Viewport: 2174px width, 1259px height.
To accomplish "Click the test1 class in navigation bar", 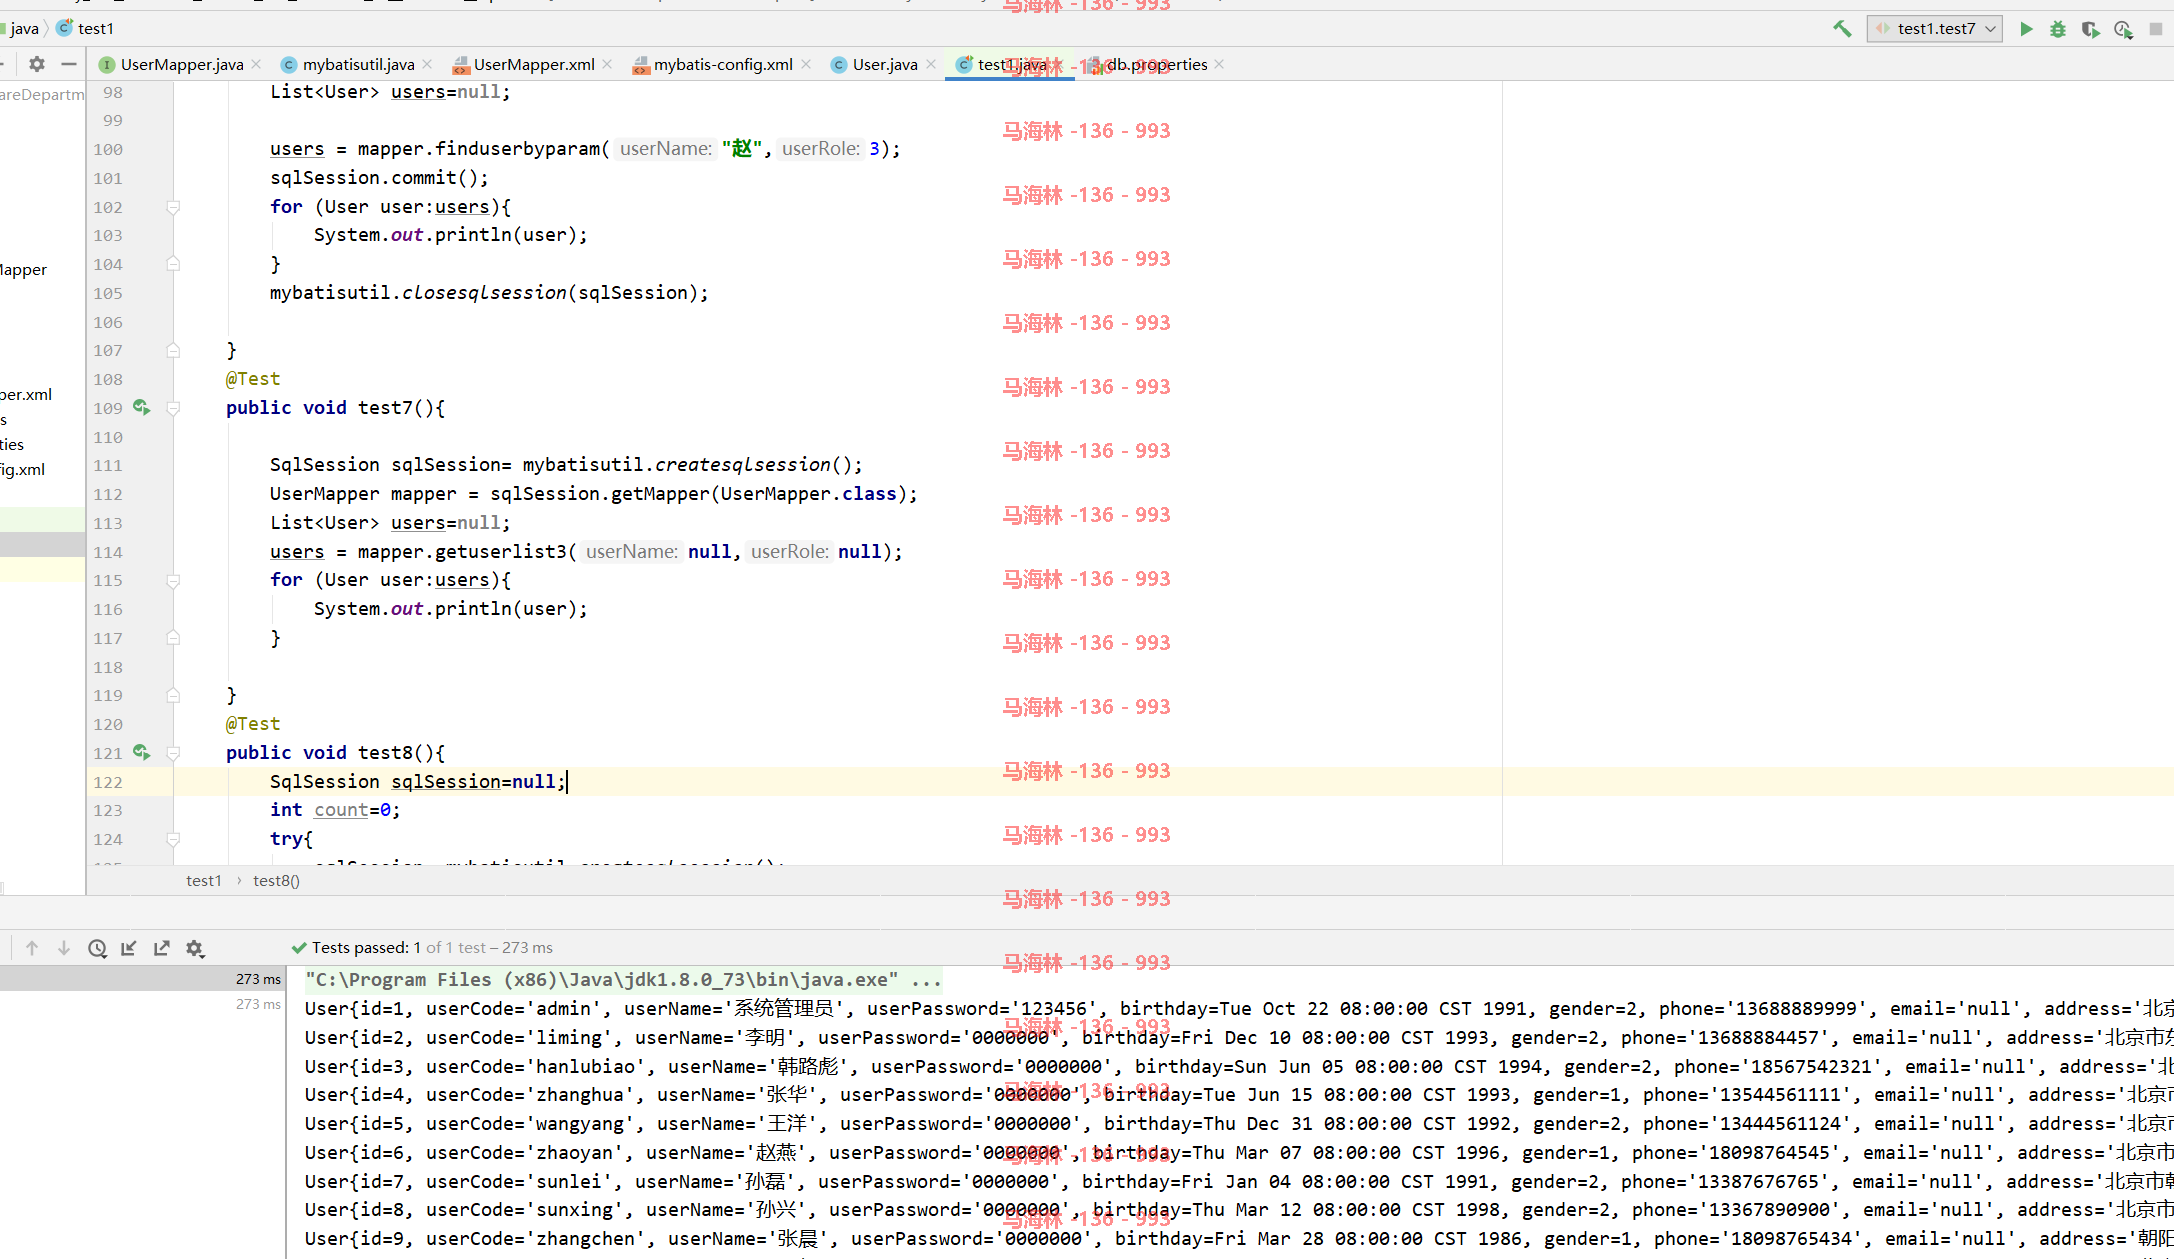I will coord(86,29).
